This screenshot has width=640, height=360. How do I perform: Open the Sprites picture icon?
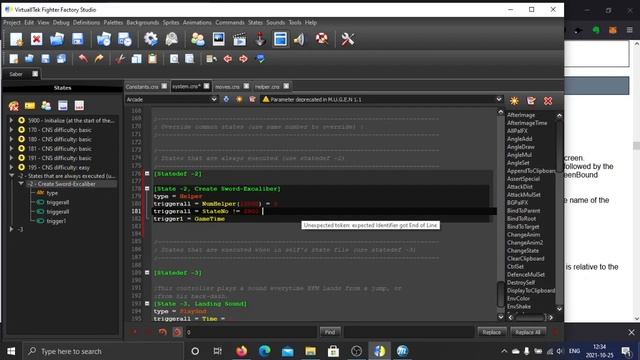click(x=218, y=39)
